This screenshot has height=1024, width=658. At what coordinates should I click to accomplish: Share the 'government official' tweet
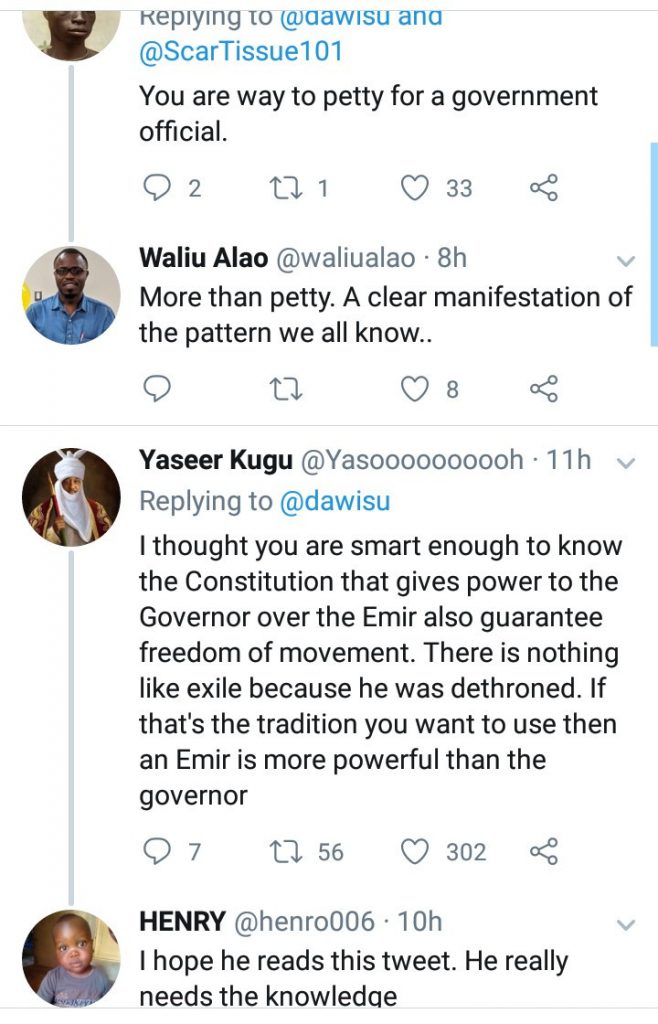pos(543,187)
